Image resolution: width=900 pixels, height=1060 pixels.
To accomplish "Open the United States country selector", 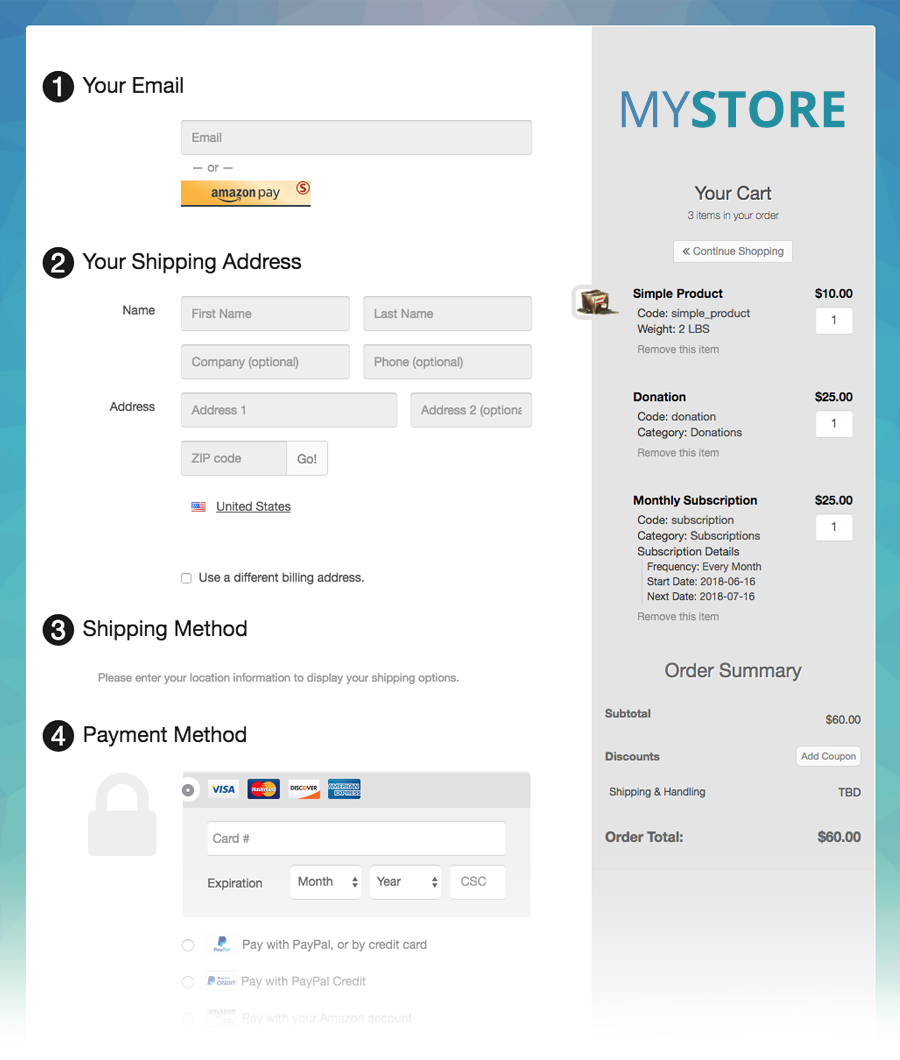I will (x=253, y=507).
